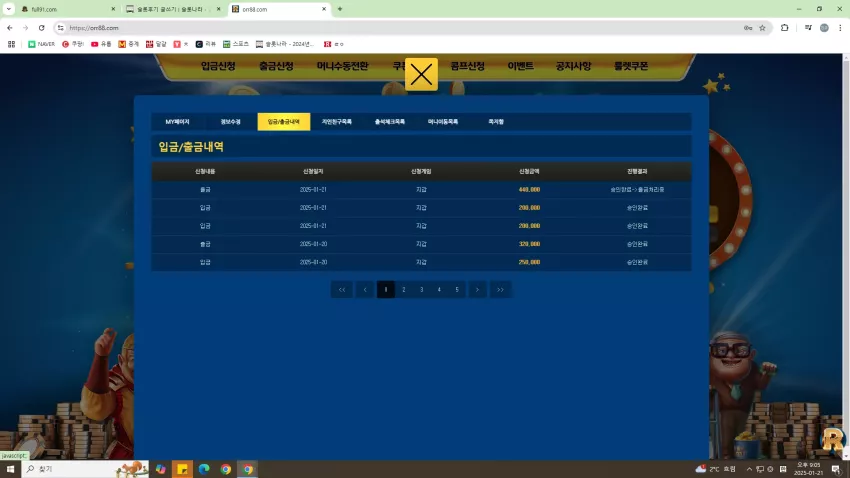Go back in browser history
Image resolution: width=850 pixels, height=478 pixels.
[10, 28]
